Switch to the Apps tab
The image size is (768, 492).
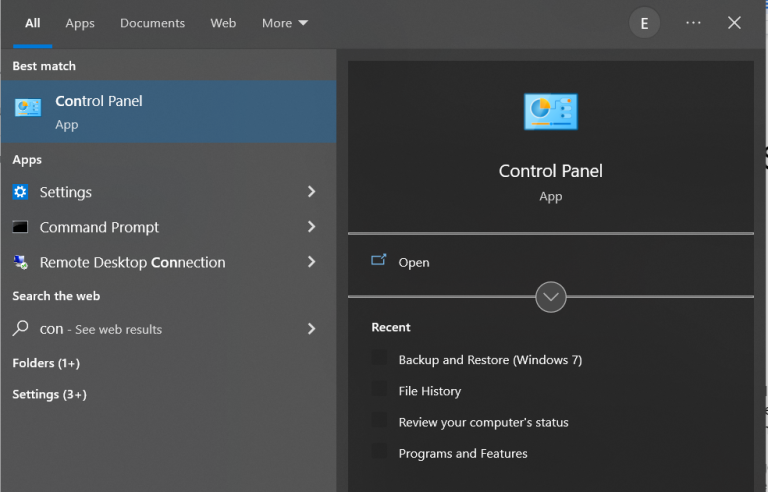pyautogui.click(x=80, y=23)
